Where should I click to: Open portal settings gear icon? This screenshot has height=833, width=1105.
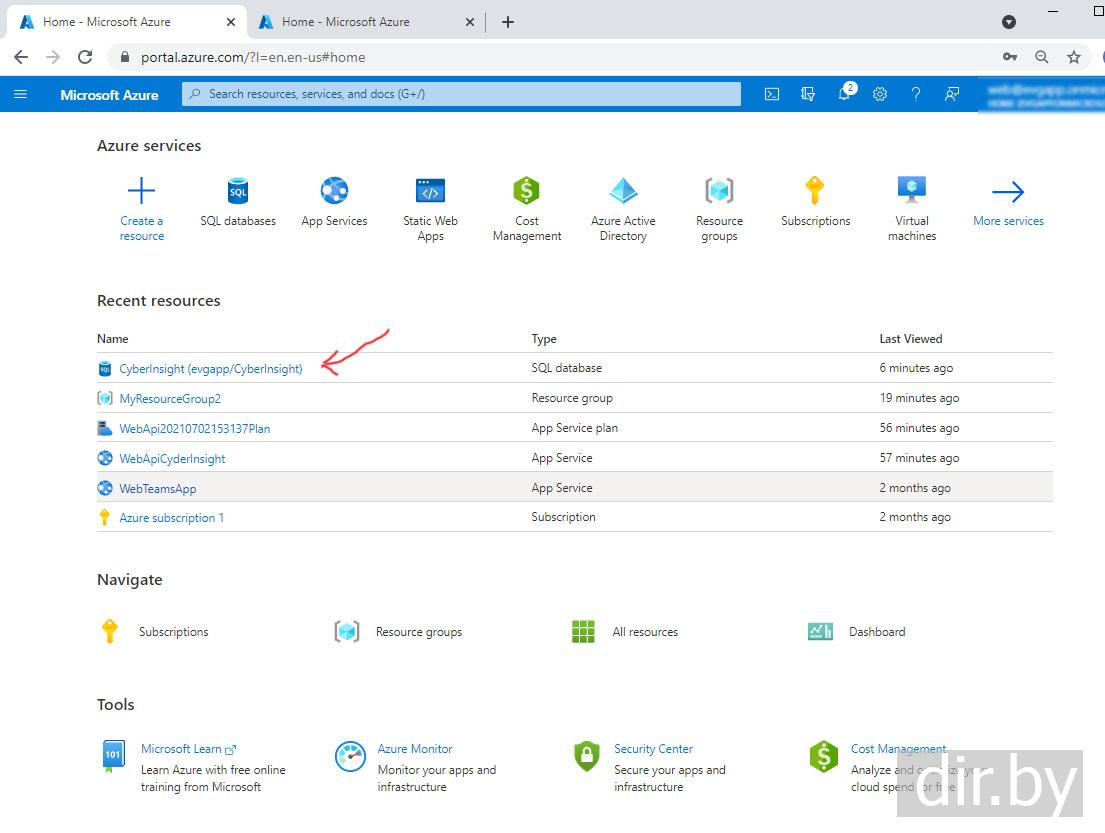(880, 94)
